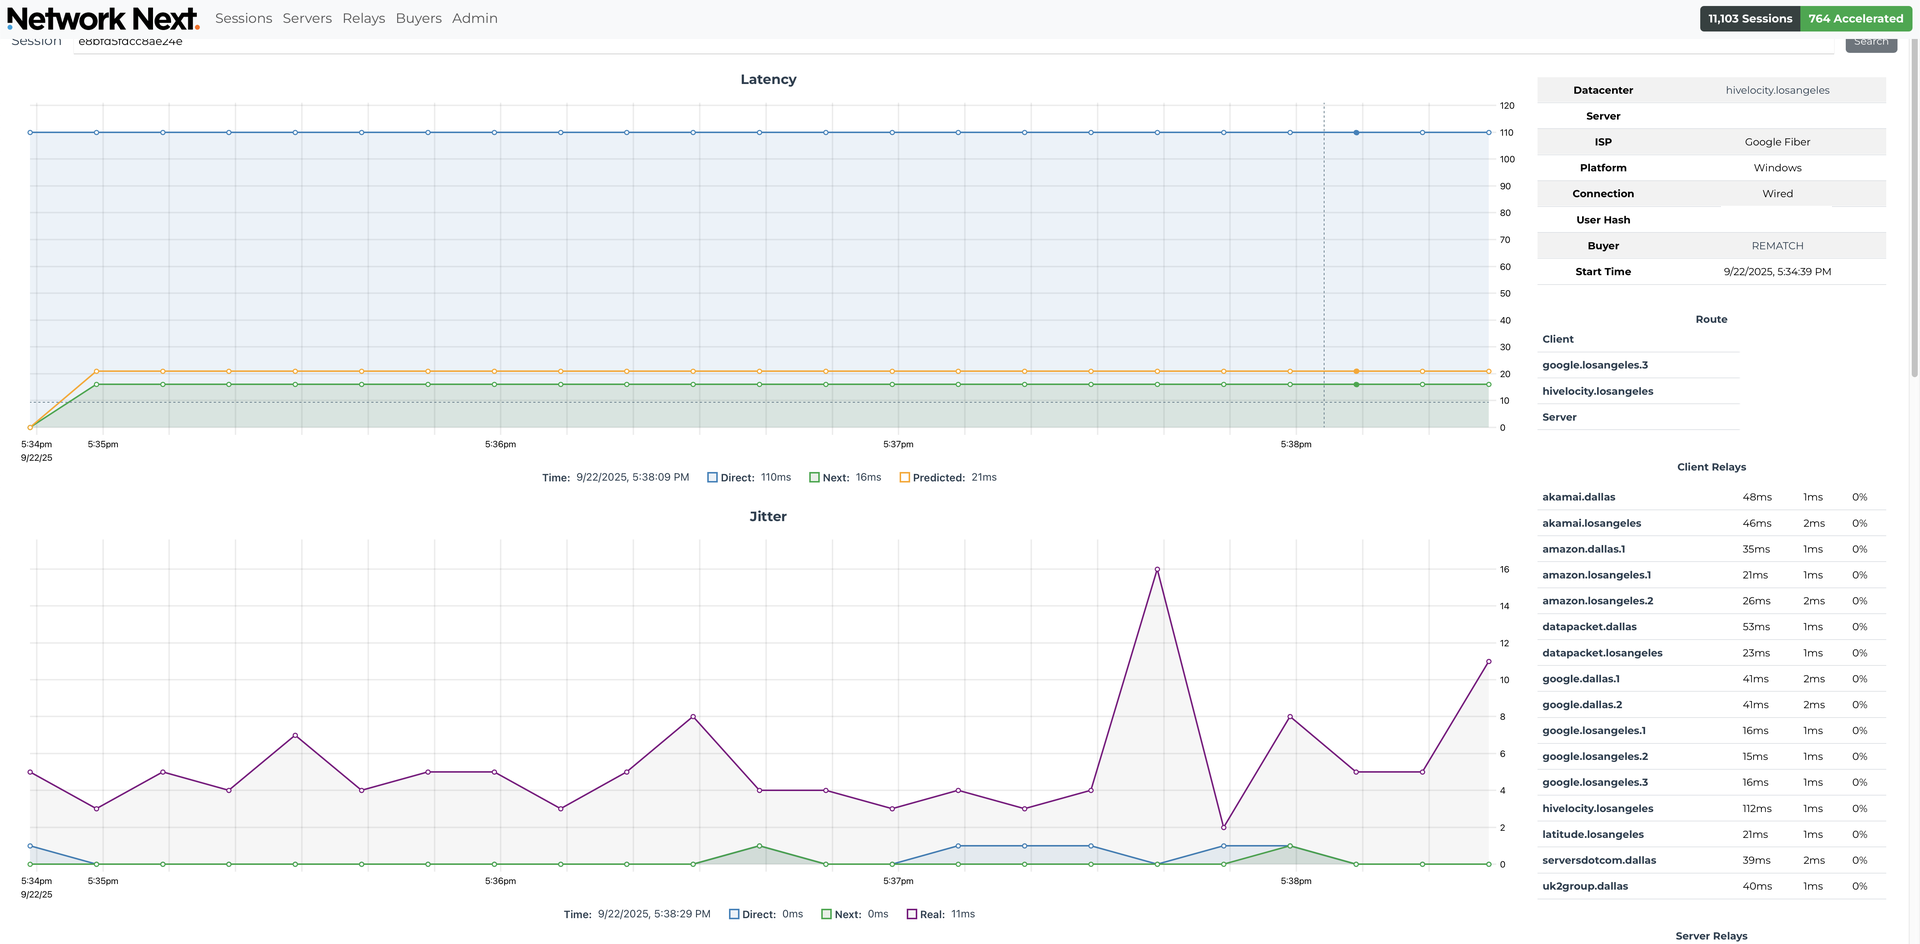
Task: Click the Network Next logo
Action: click(103, 19)
